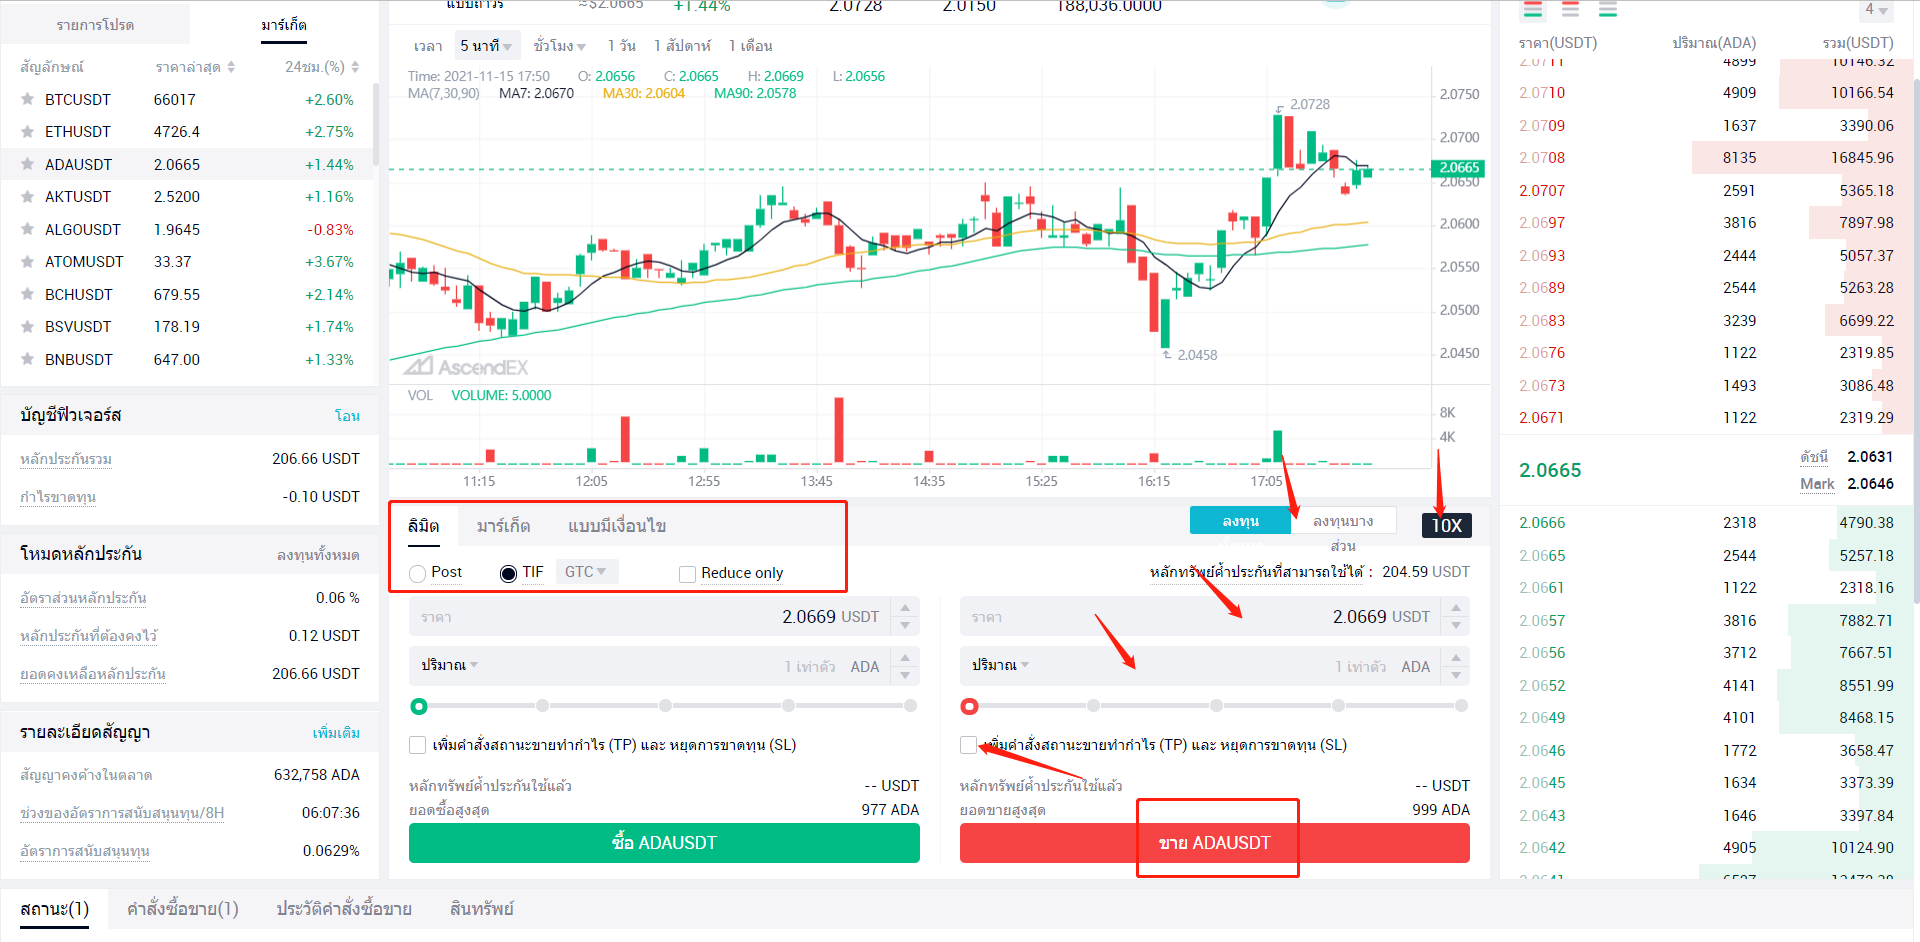Open the ชั่วโมง interval dropdown
This screenshot has width=1920, height=942.
pos(560,46)
